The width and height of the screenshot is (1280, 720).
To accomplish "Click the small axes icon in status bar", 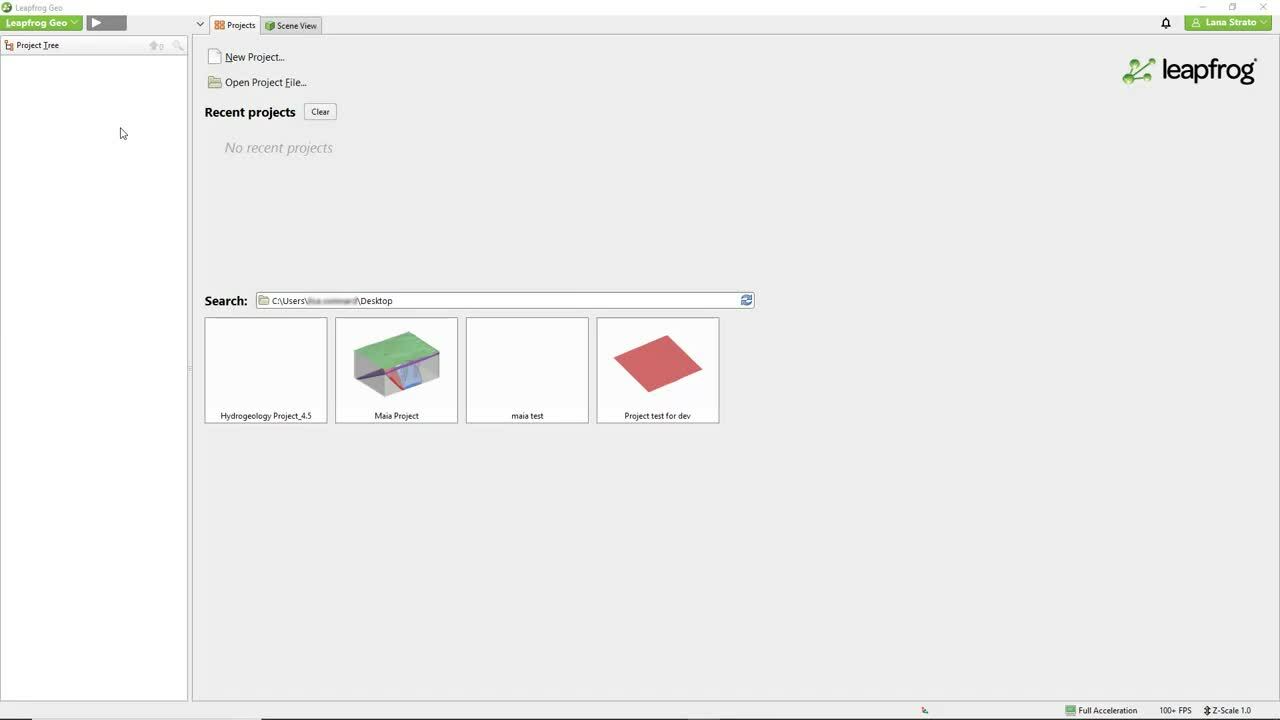I will pos(925,710).
